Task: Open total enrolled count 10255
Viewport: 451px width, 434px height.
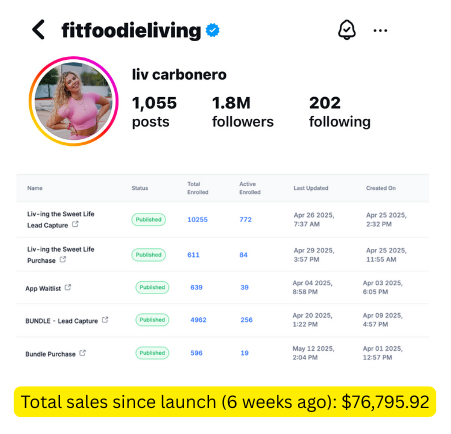Action: [197, 220]
